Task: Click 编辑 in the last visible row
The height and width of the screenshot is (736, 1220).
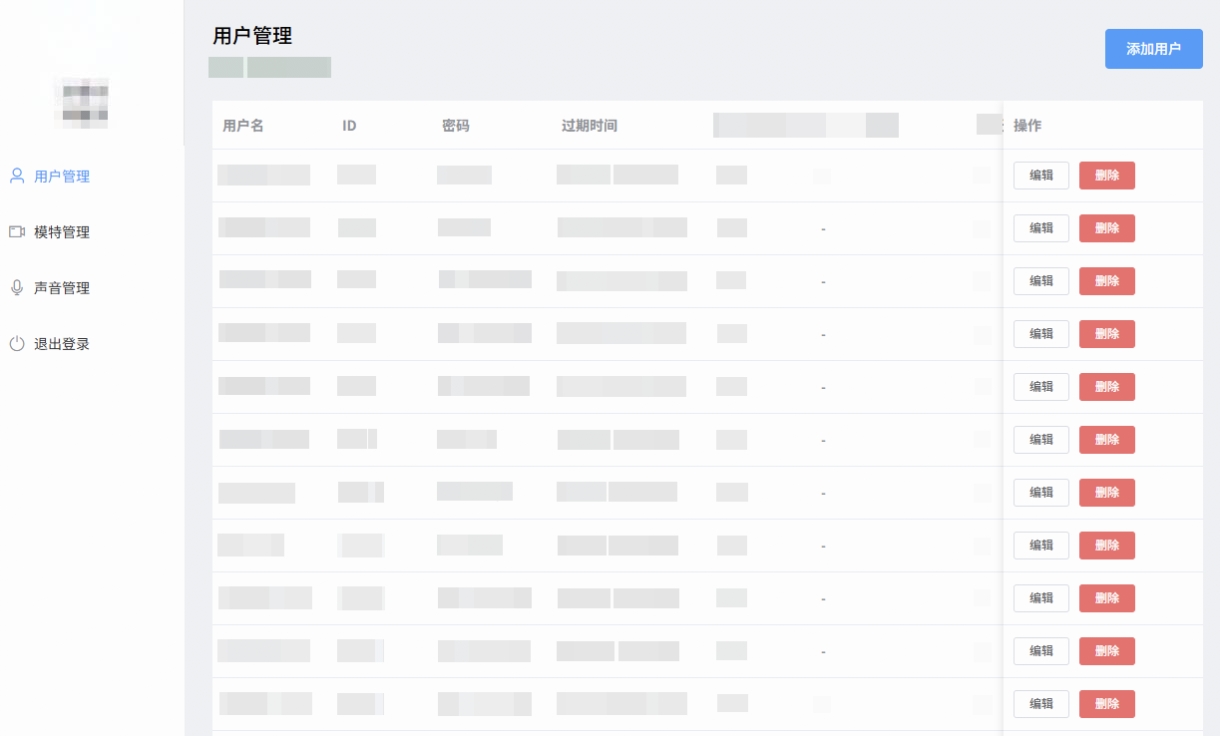Action: click(x=1041, y=704)
